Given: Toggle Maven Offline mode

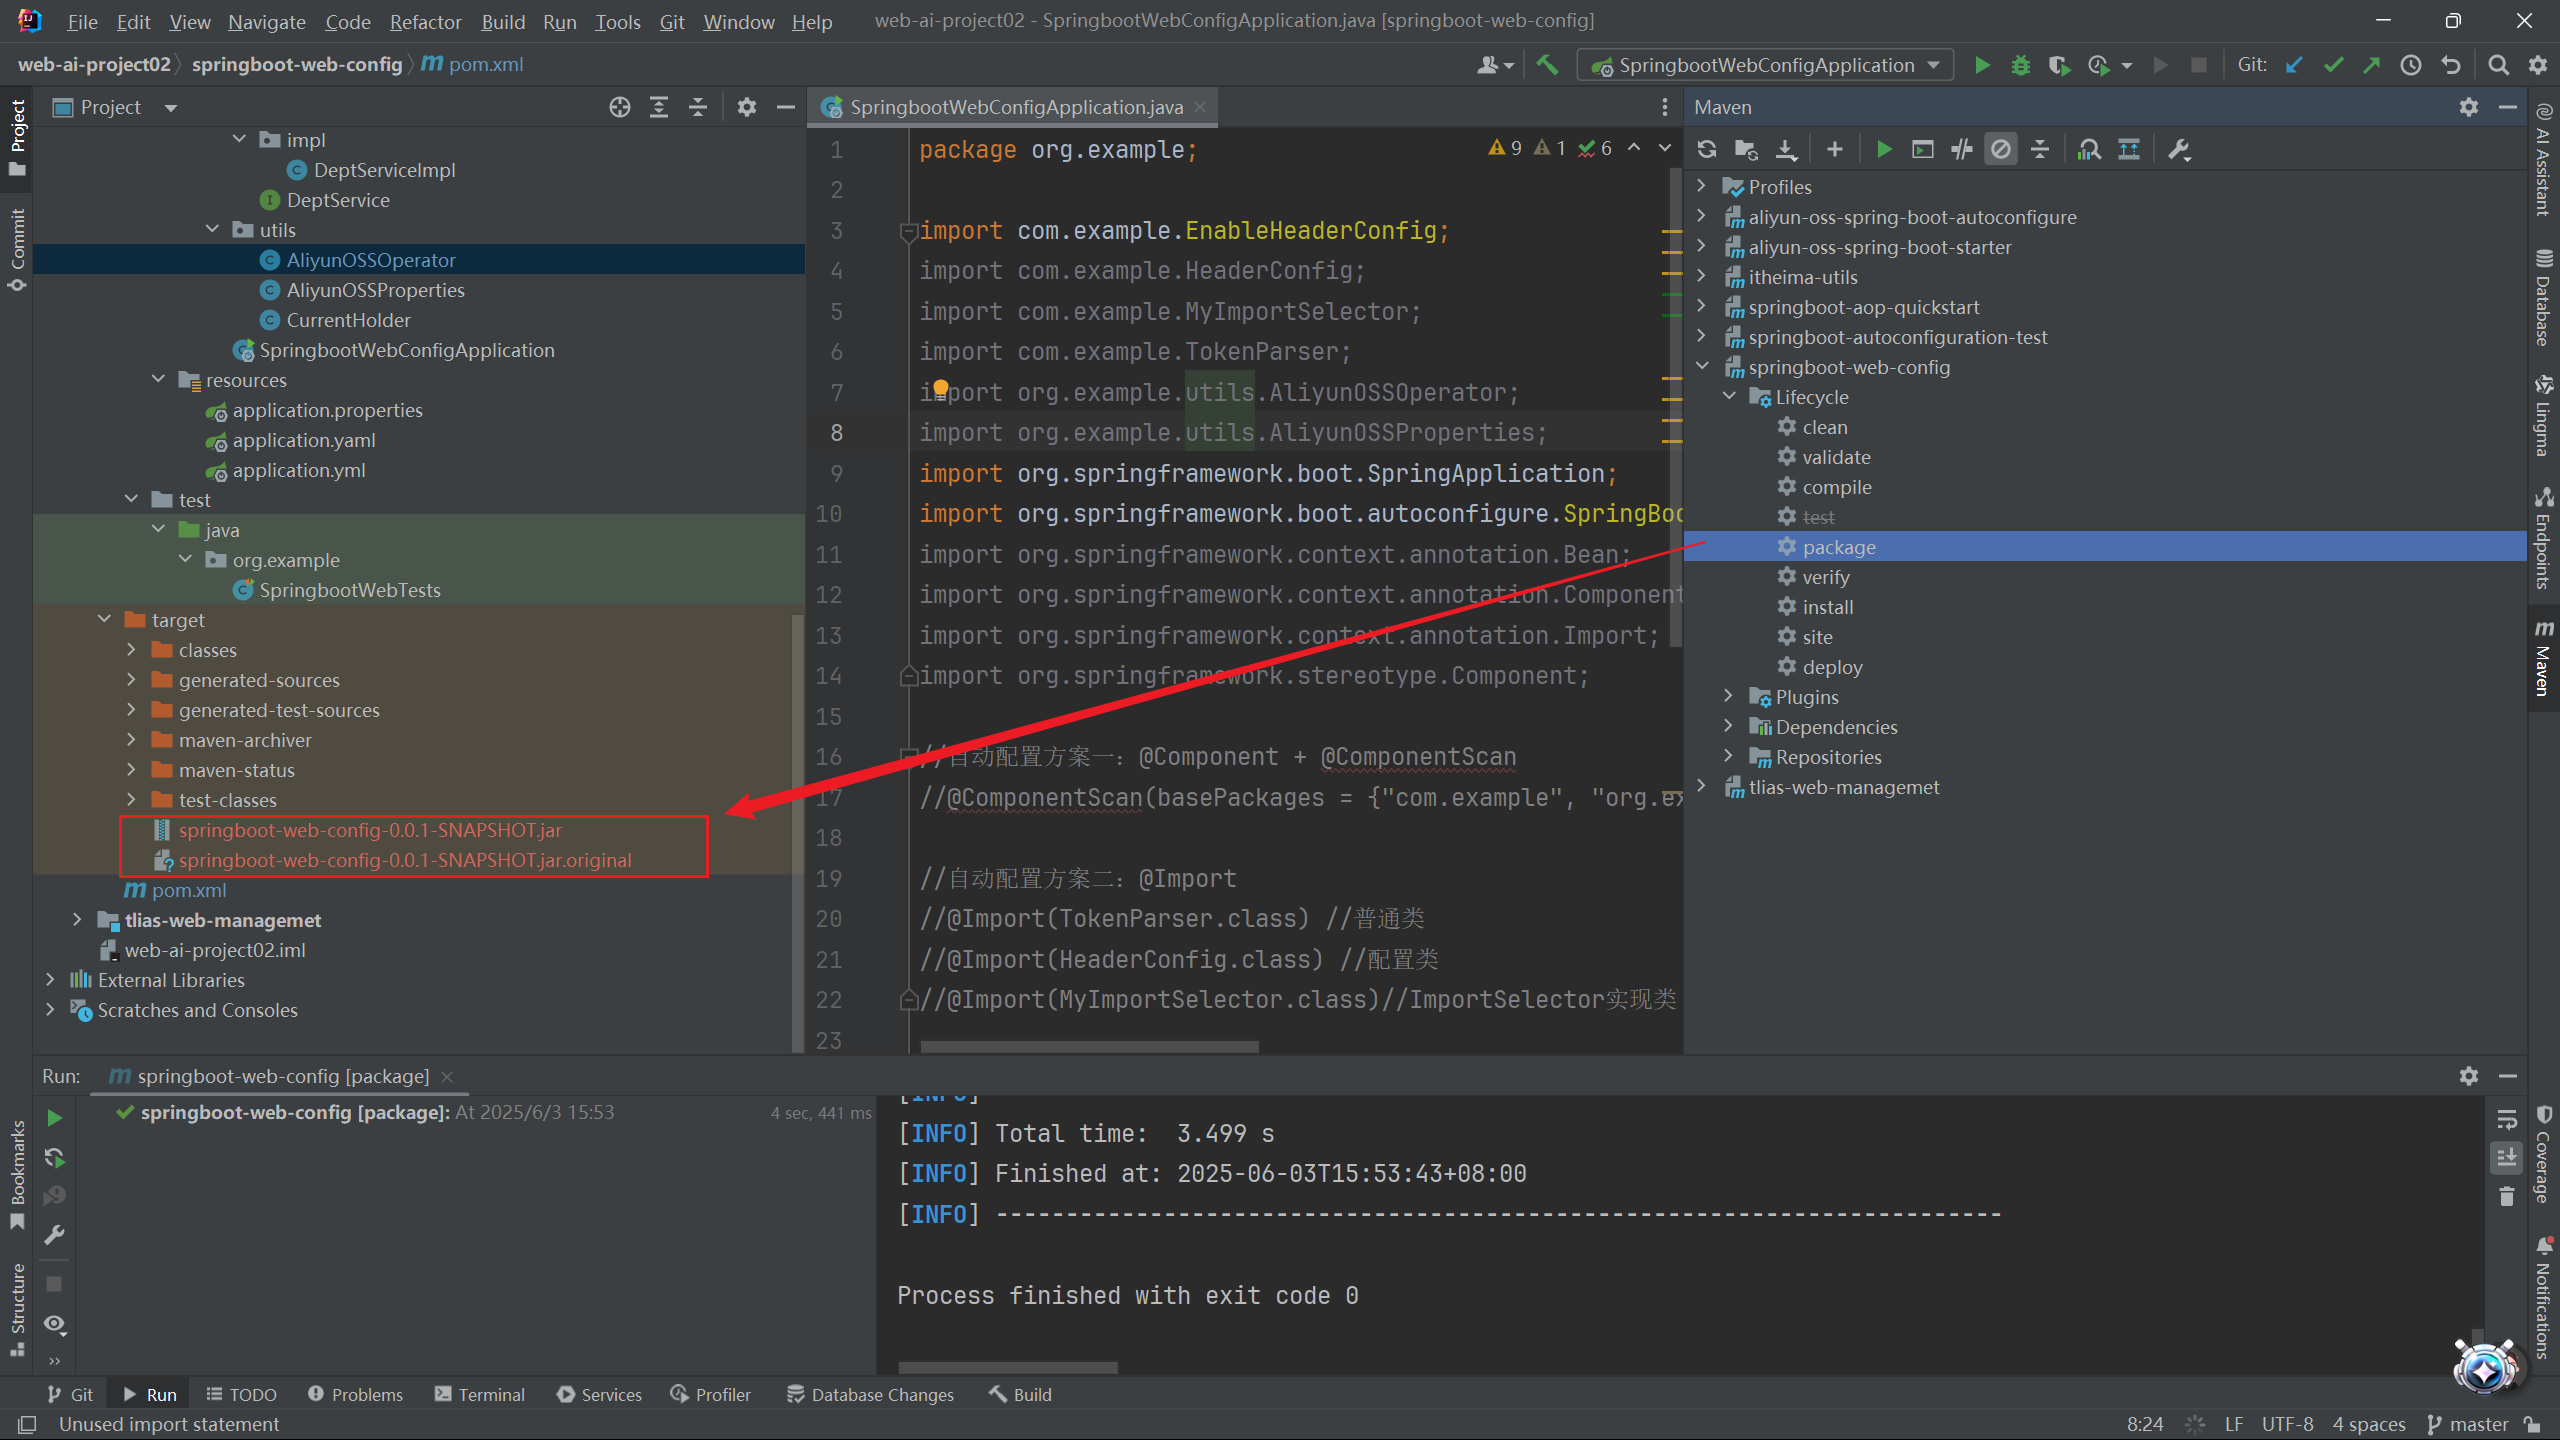Looking at the screenshot, I should coord(1962,150).
